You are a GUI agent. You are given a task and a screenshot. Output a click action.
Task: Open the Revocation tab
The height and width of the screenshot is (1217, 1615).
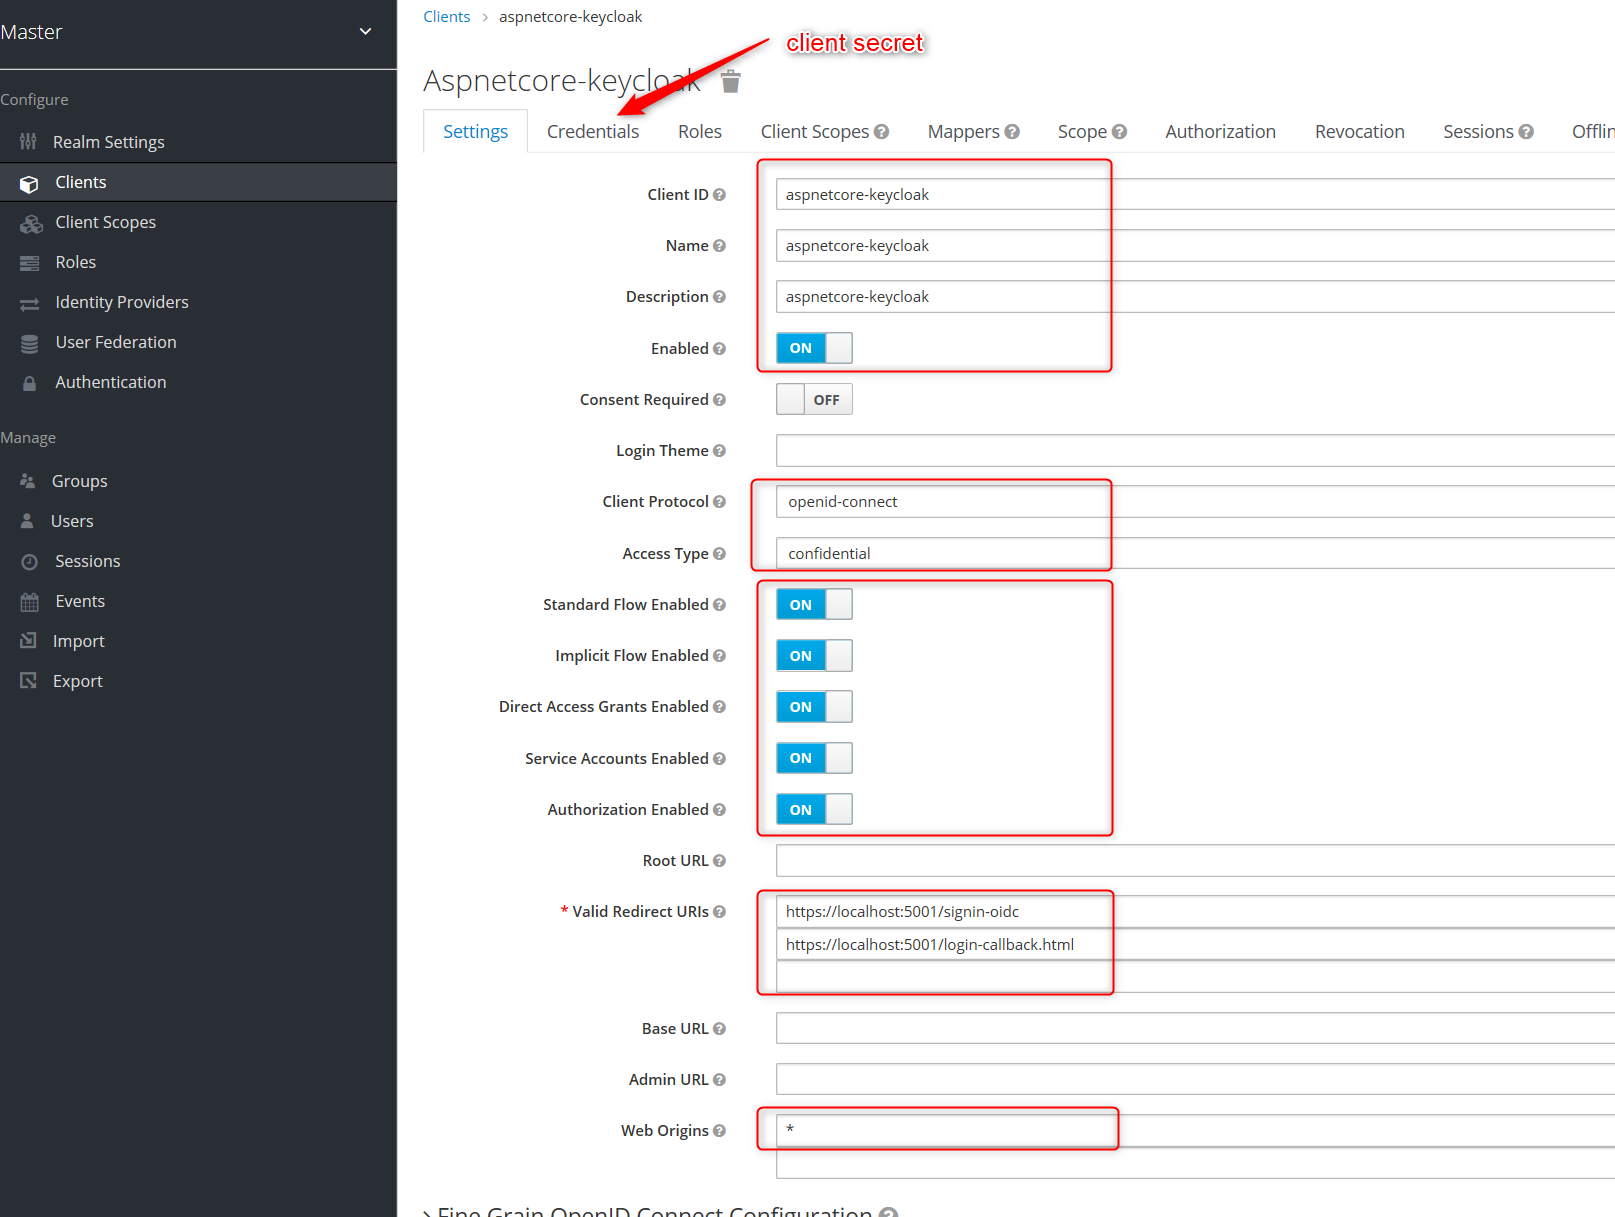click(x=1359, y=132)
